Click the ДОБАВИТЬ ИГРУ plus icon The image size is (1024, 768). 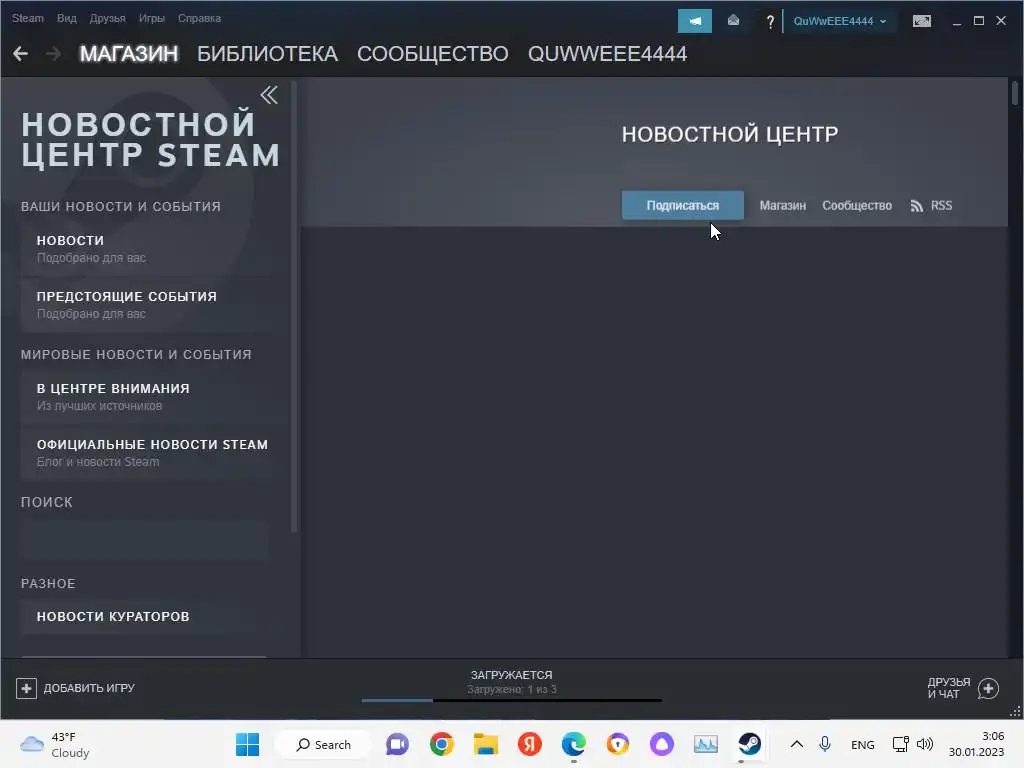(x=26, y=688)
